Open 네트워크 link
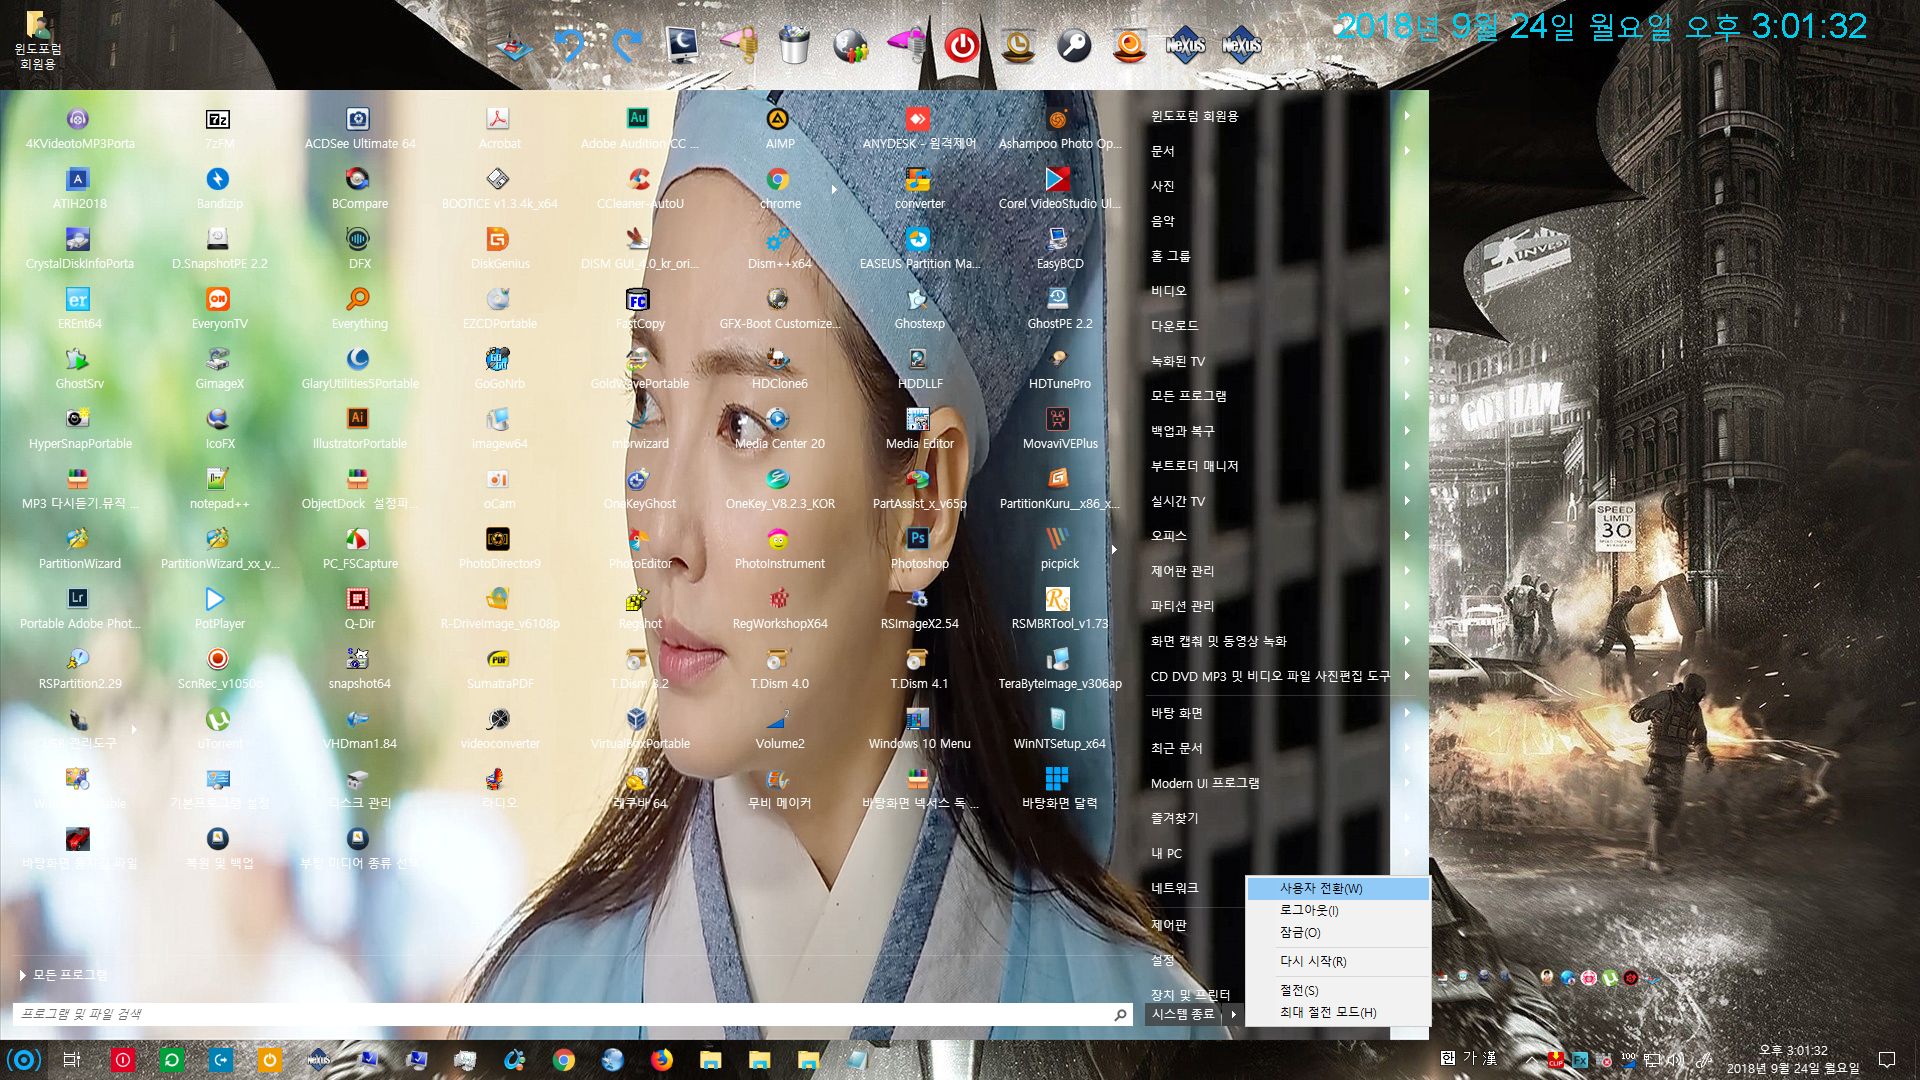Viewport: 1920px width, 1080px height. [1174, 888]
